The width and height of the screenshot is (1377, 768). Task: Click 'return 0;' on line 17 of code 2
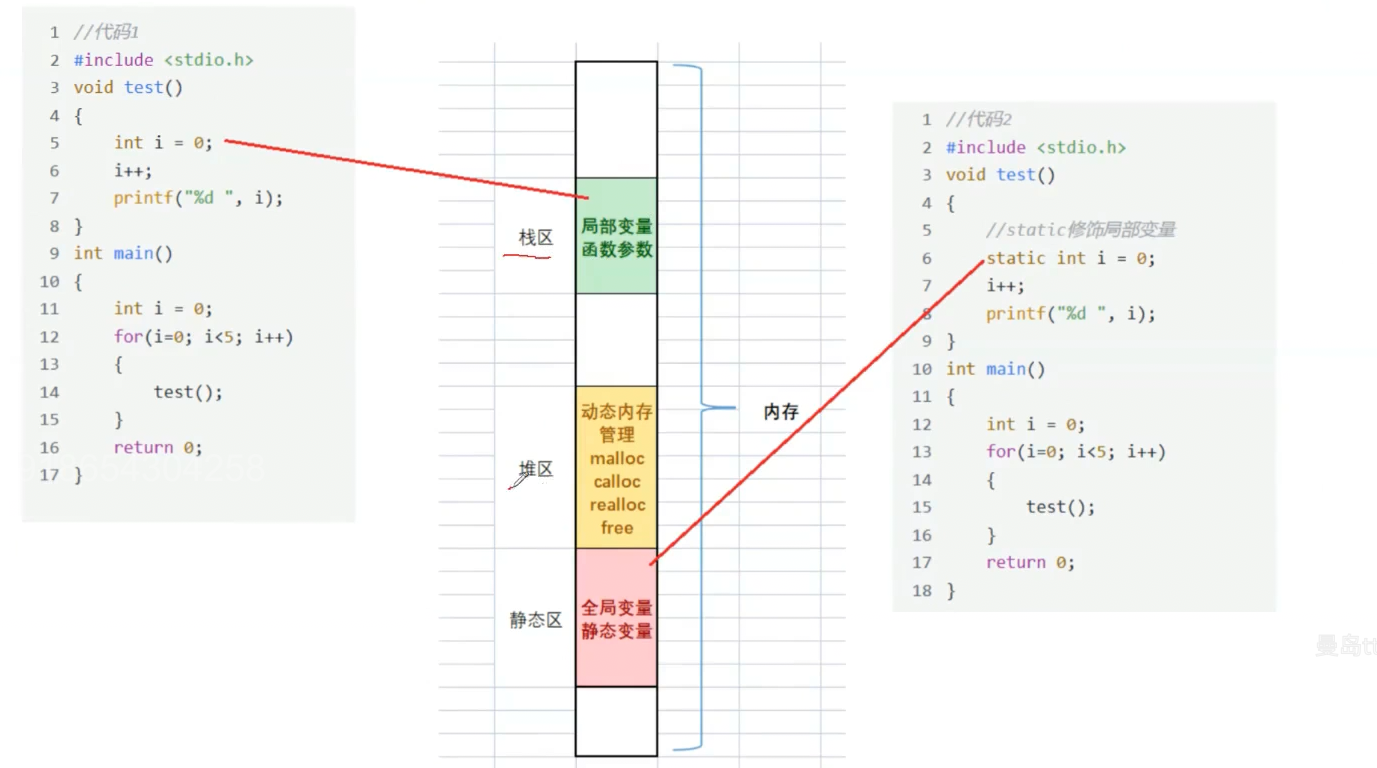(1030, 562)
